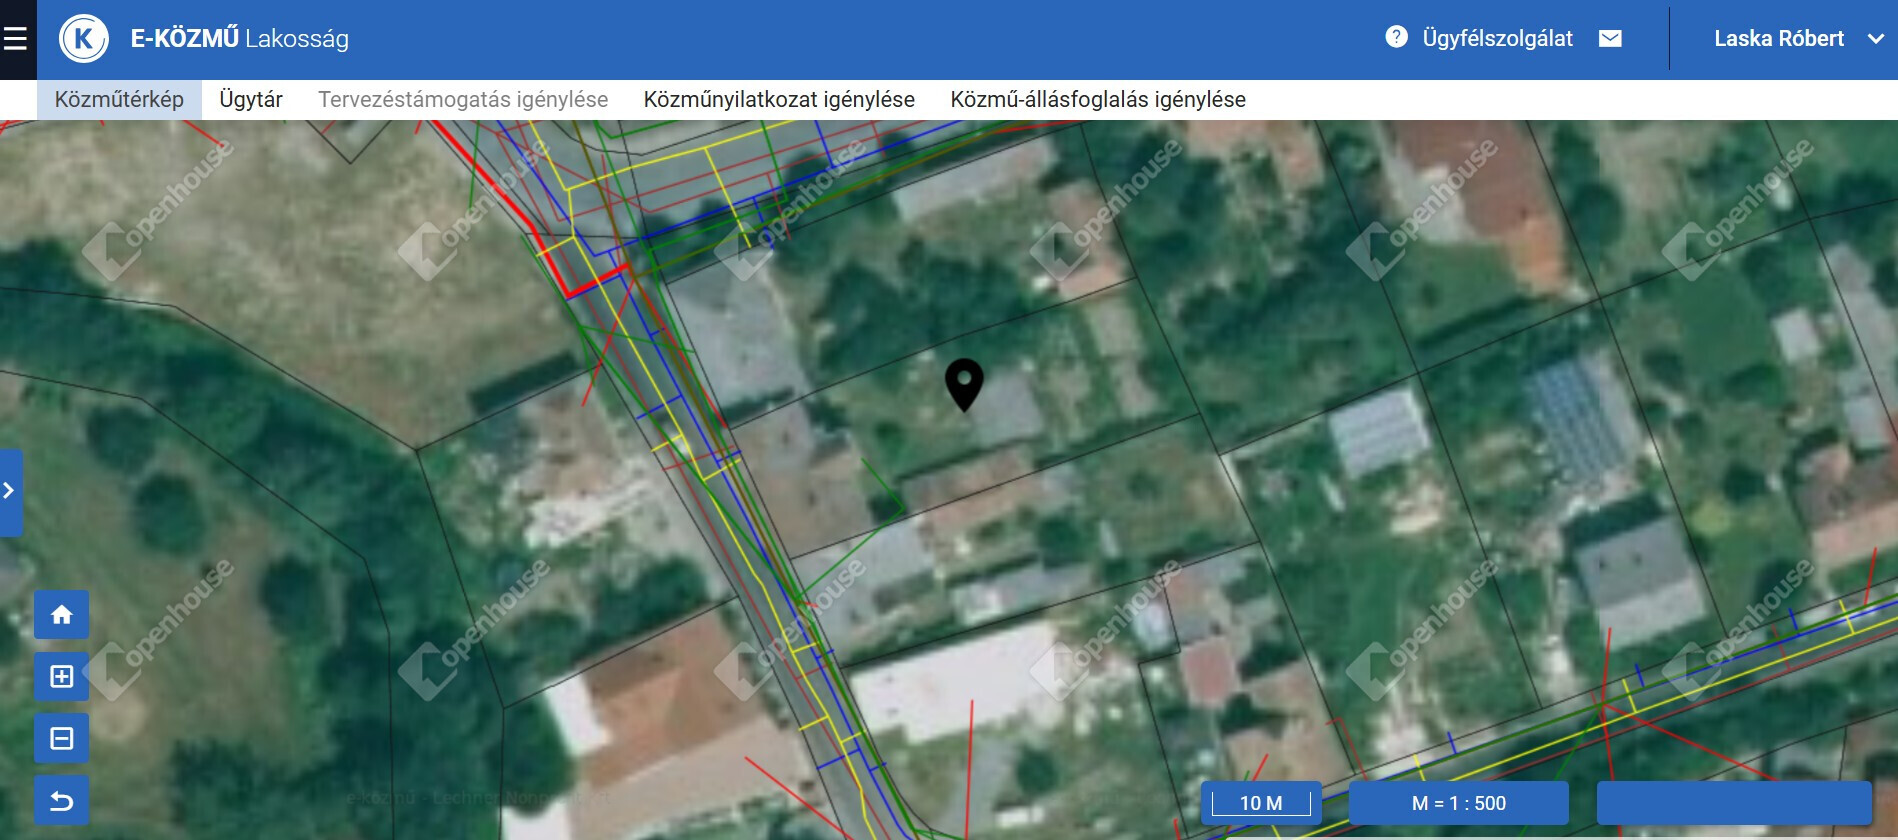The height and width of the screenshot is (840, 1898).
Task: Click the help question mark icon
Action: tap(1396, 37)
